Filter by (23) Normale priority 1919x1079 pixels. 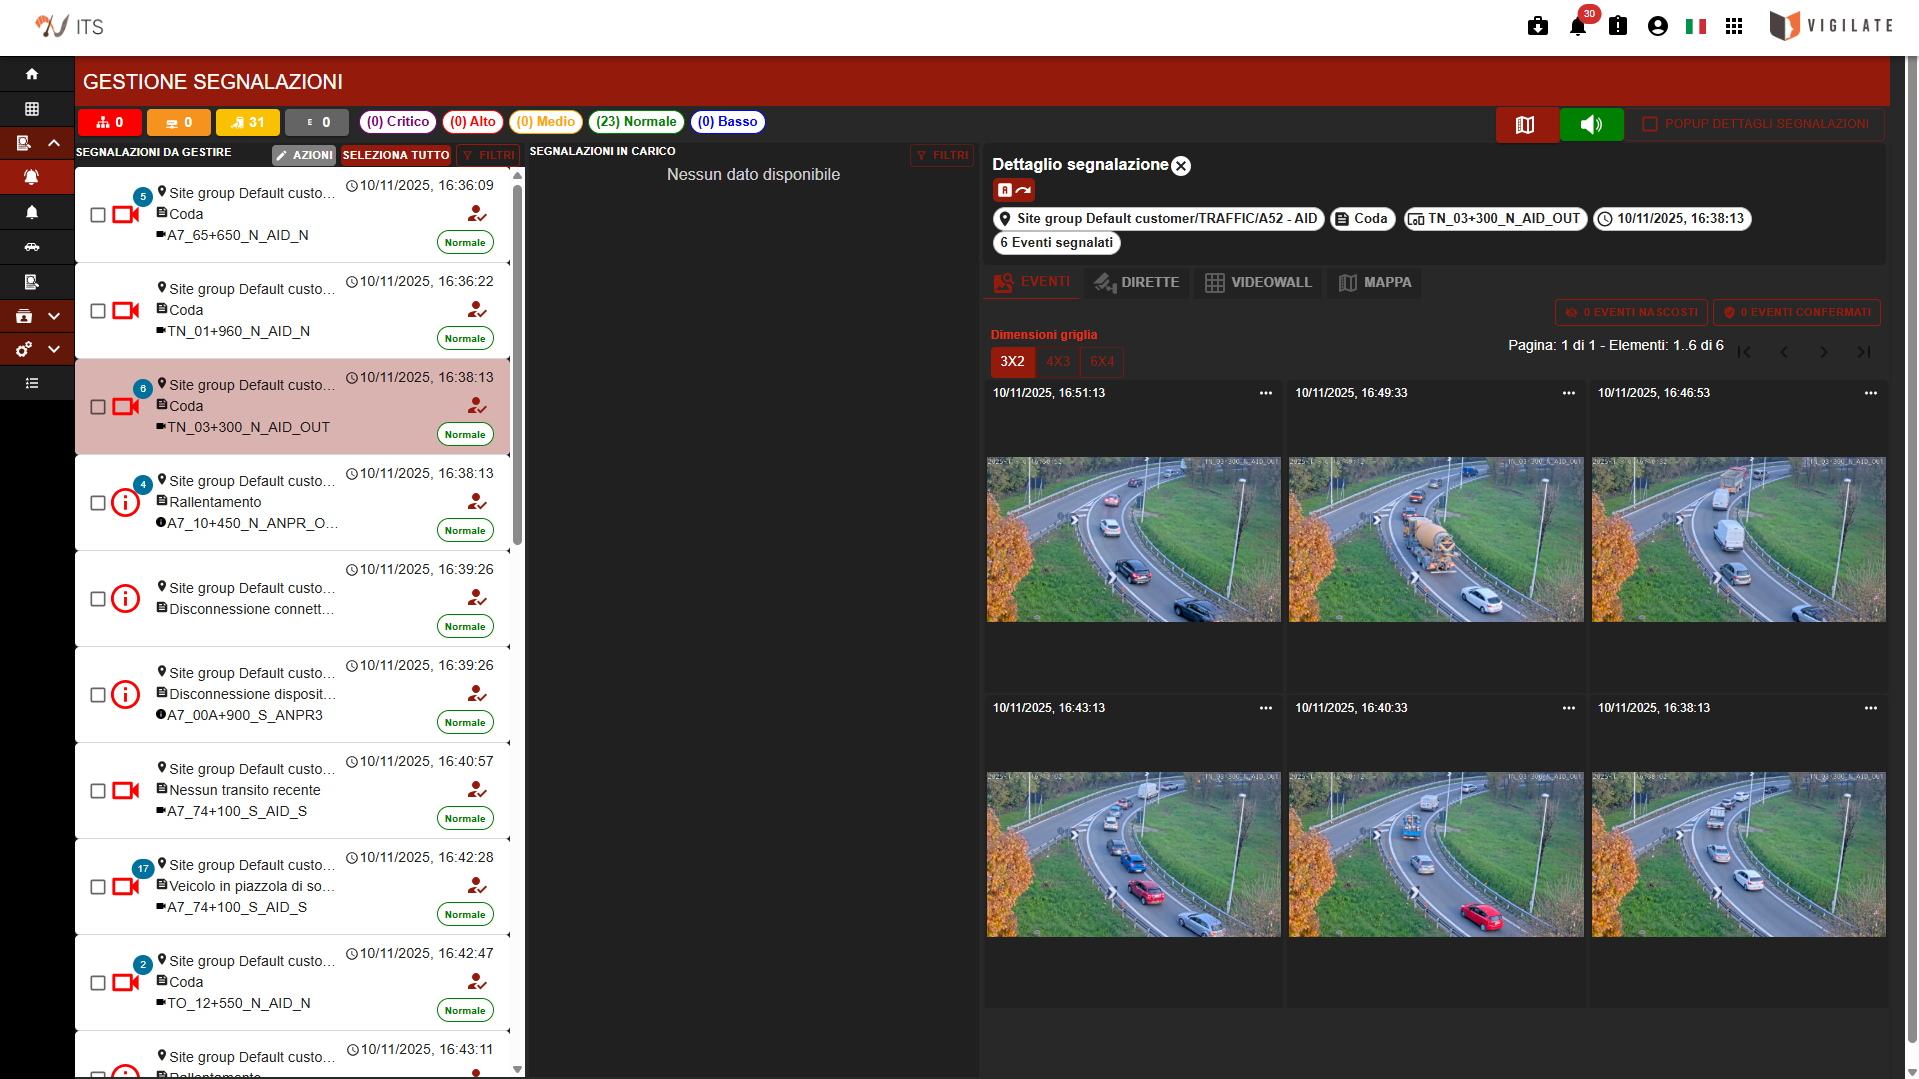[636, 122]
